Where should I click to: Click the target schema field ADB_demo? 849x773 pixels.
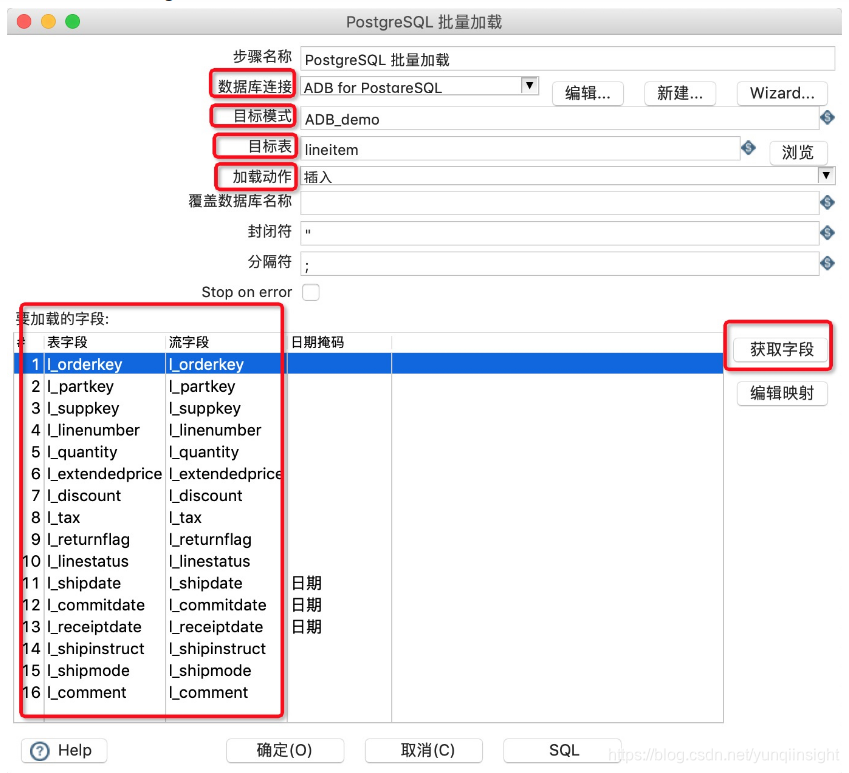click(x=559, y=119)
